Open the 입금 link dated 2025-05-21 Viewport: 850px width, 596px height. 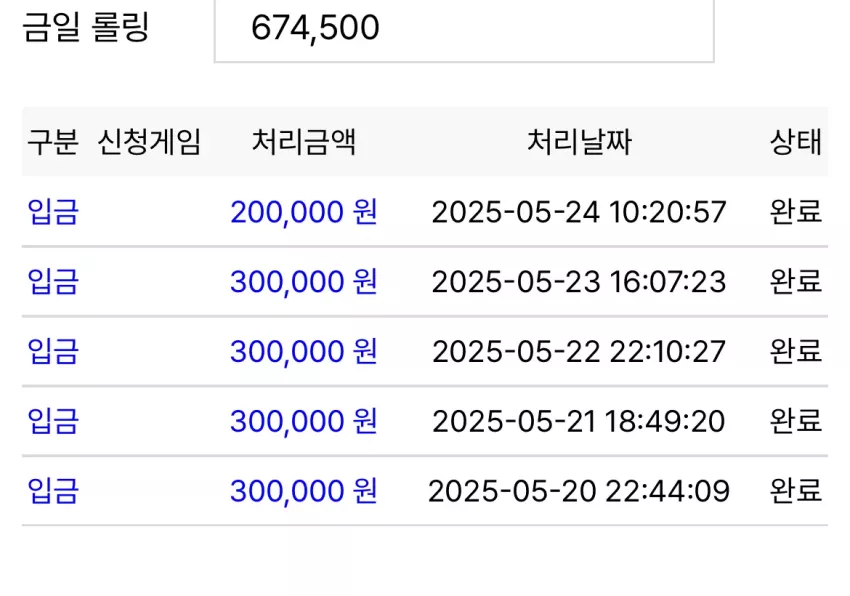pos(53,421)
